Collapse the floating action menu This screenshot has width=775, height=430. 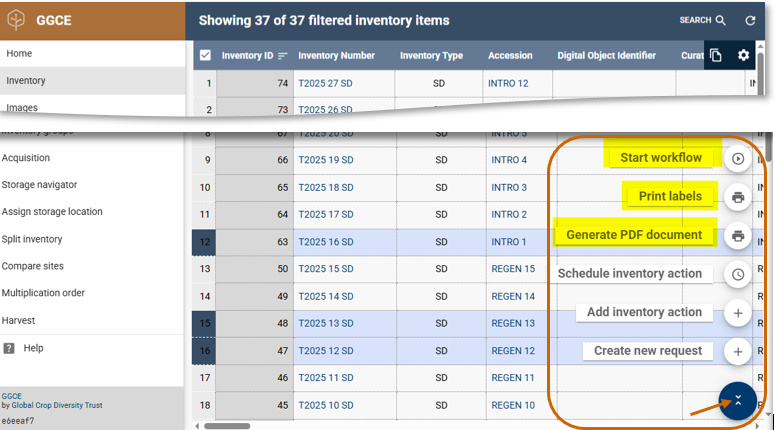click(738, 400)
